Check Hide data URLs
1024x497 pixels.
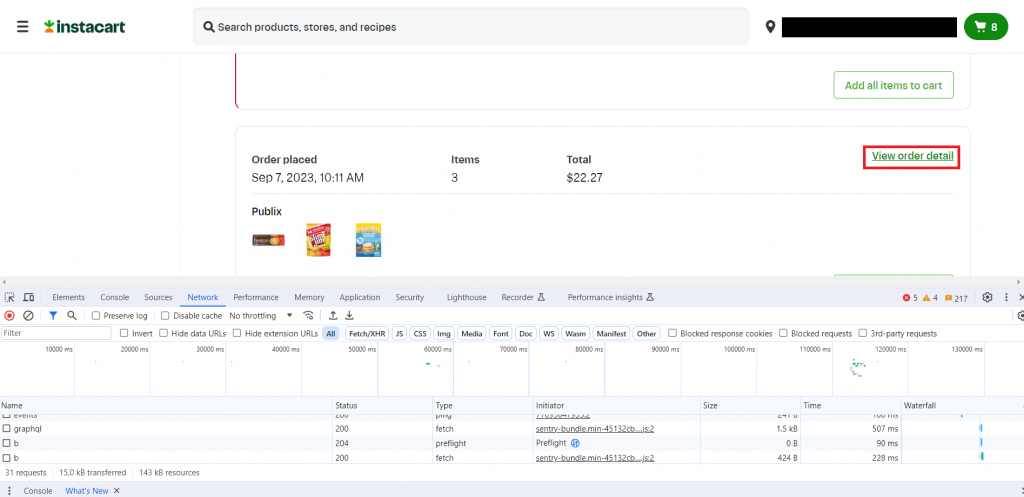pos(163,333)
